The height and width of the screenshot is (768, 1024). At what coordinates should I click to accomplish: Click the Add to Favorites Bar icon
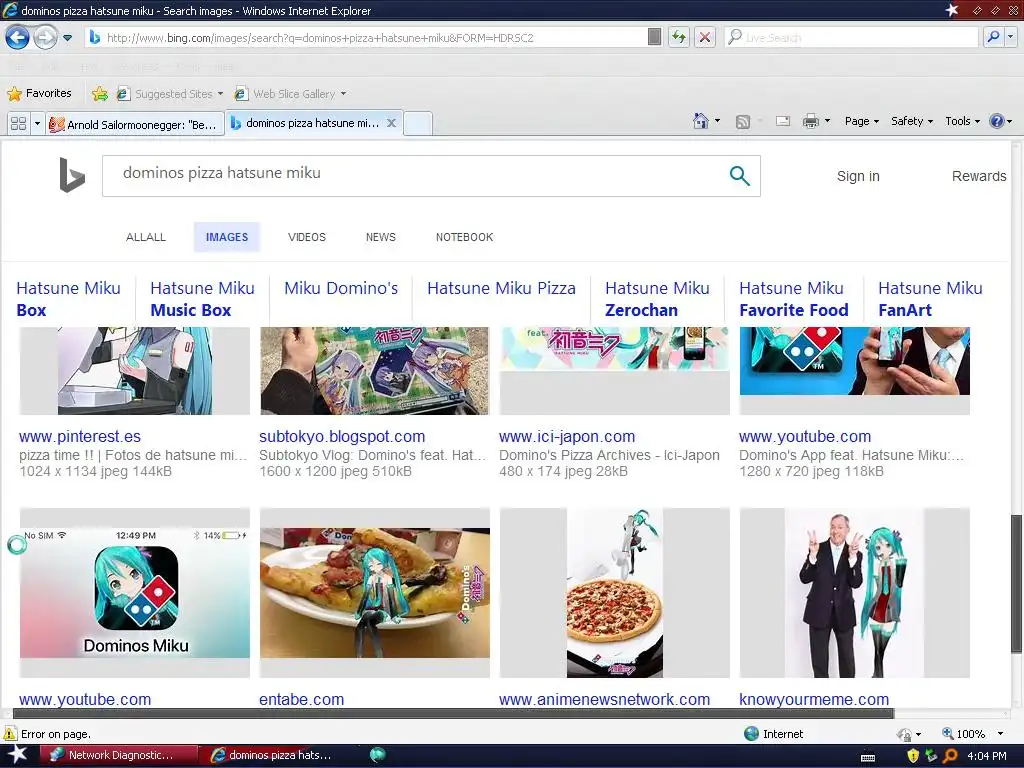[x=100, y=93]
